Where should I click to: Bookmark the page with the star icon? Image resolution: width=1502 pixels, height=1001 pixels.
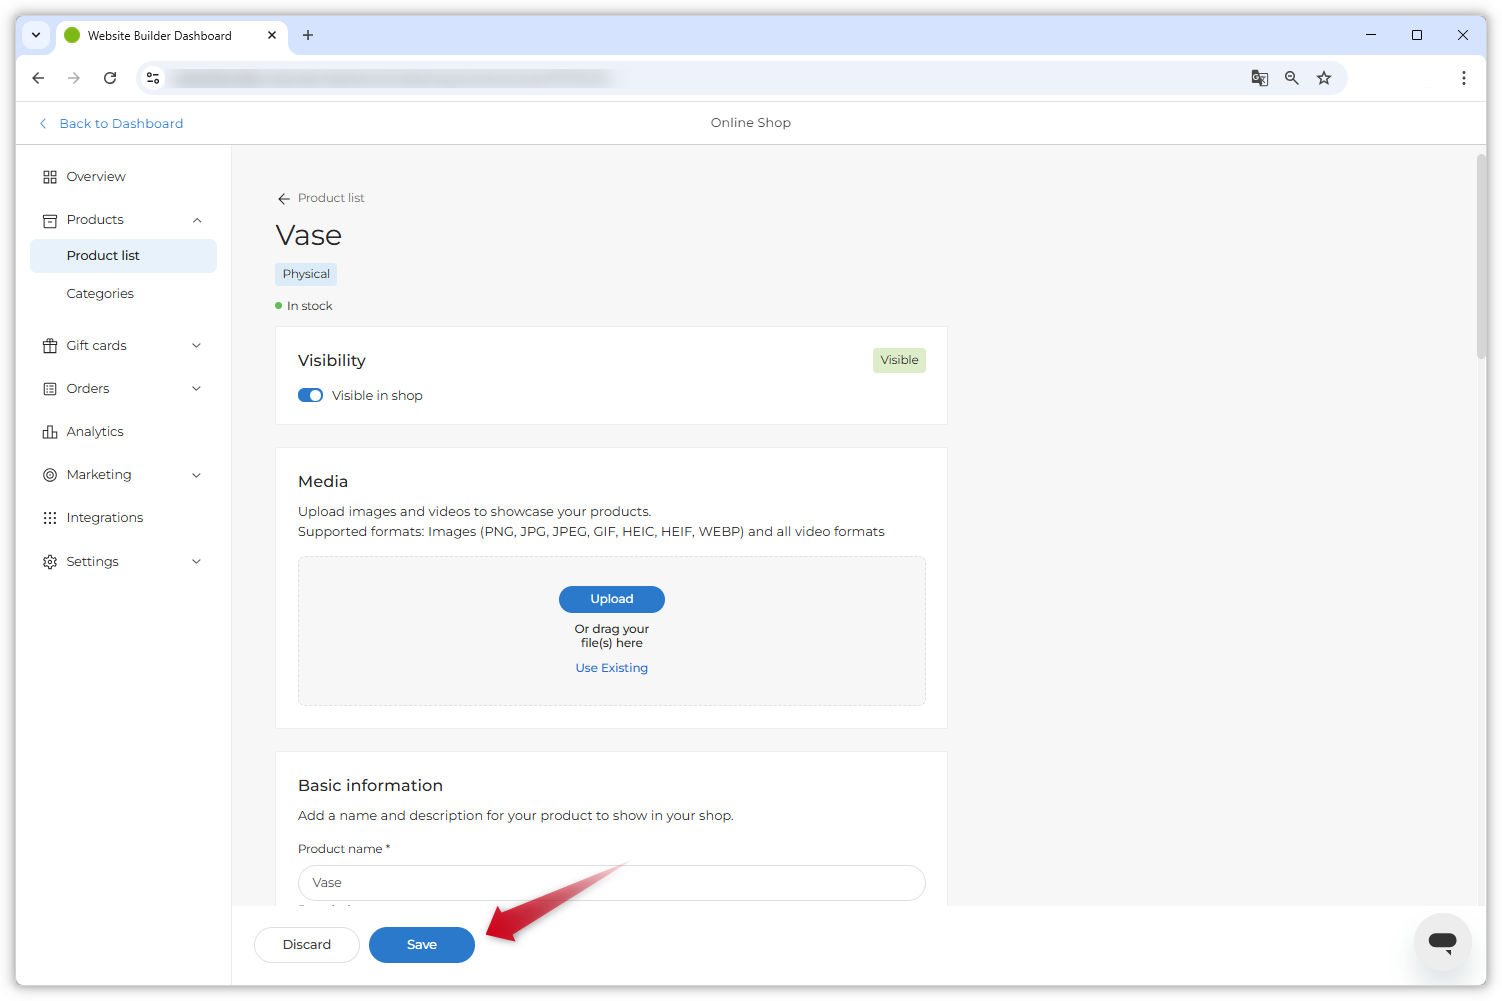click(1324, 77)
